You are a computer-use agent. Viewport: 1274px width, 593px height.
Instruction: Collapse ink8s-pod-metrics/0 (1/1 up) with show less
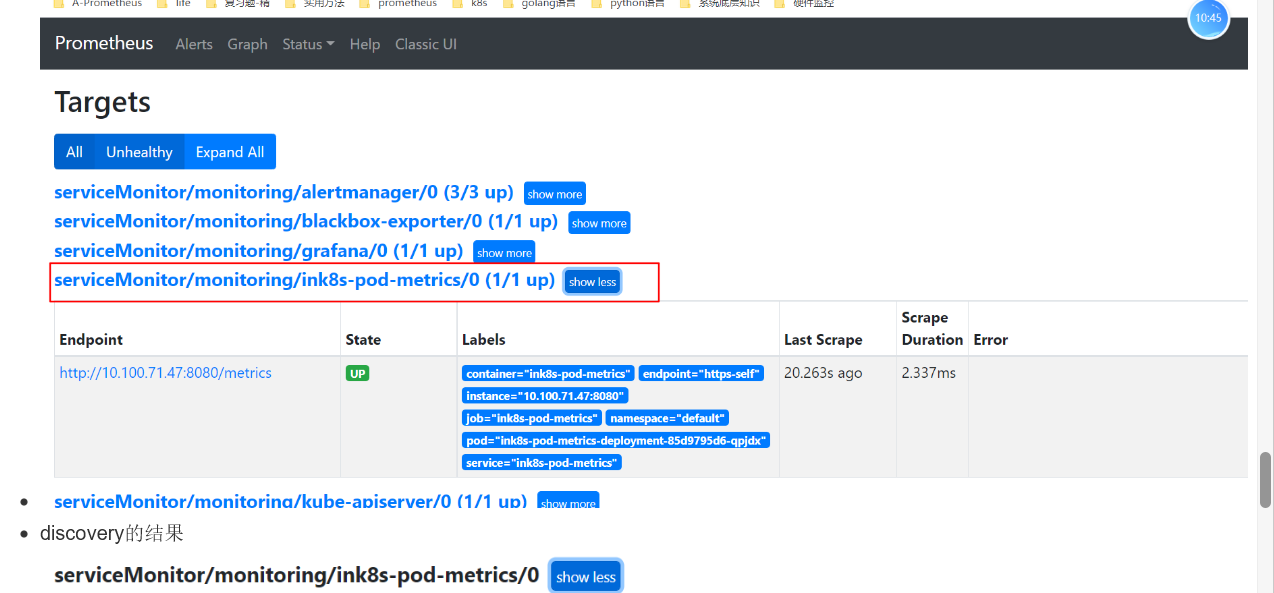[593, 282]
